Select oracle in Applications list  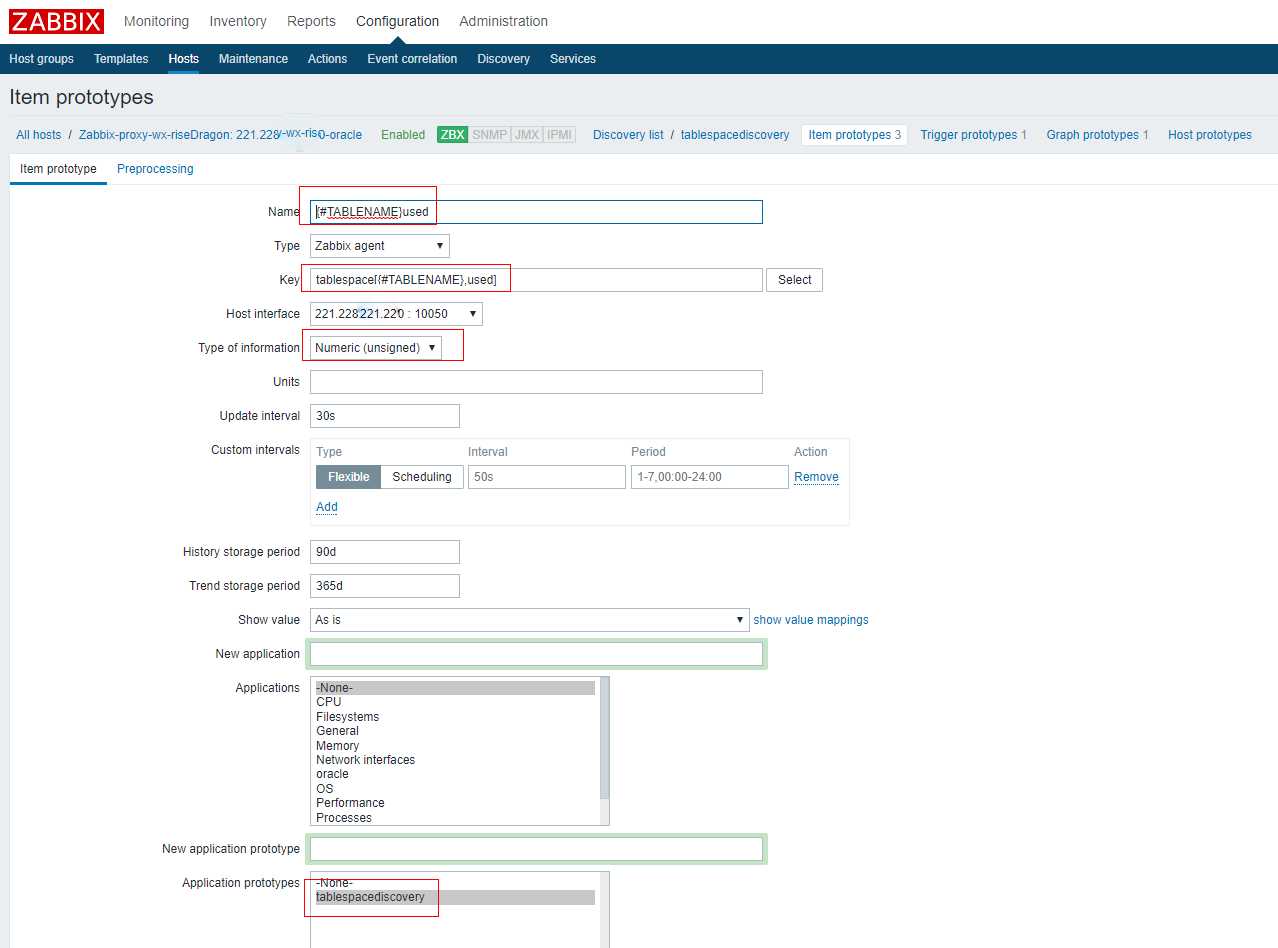click(455, 774)
